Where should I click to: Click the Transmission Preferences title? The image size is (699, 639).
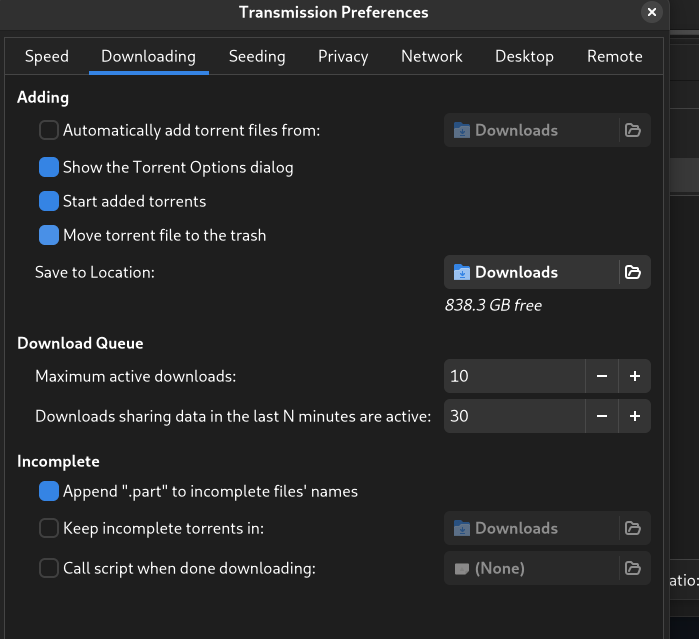(333, 12)
